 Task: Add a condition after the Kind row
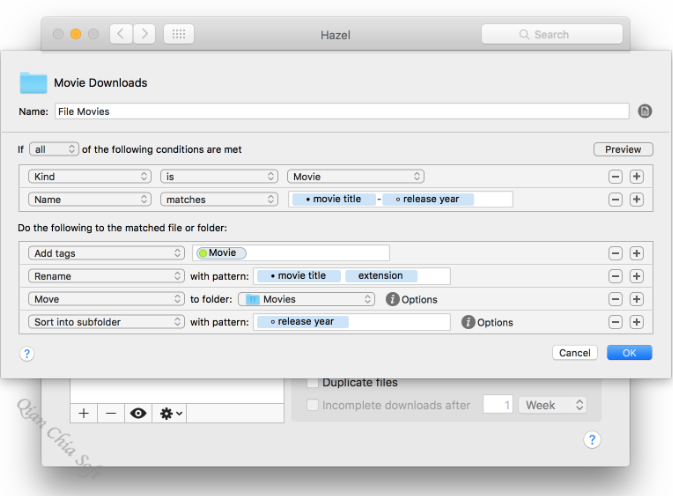[637, 176]
